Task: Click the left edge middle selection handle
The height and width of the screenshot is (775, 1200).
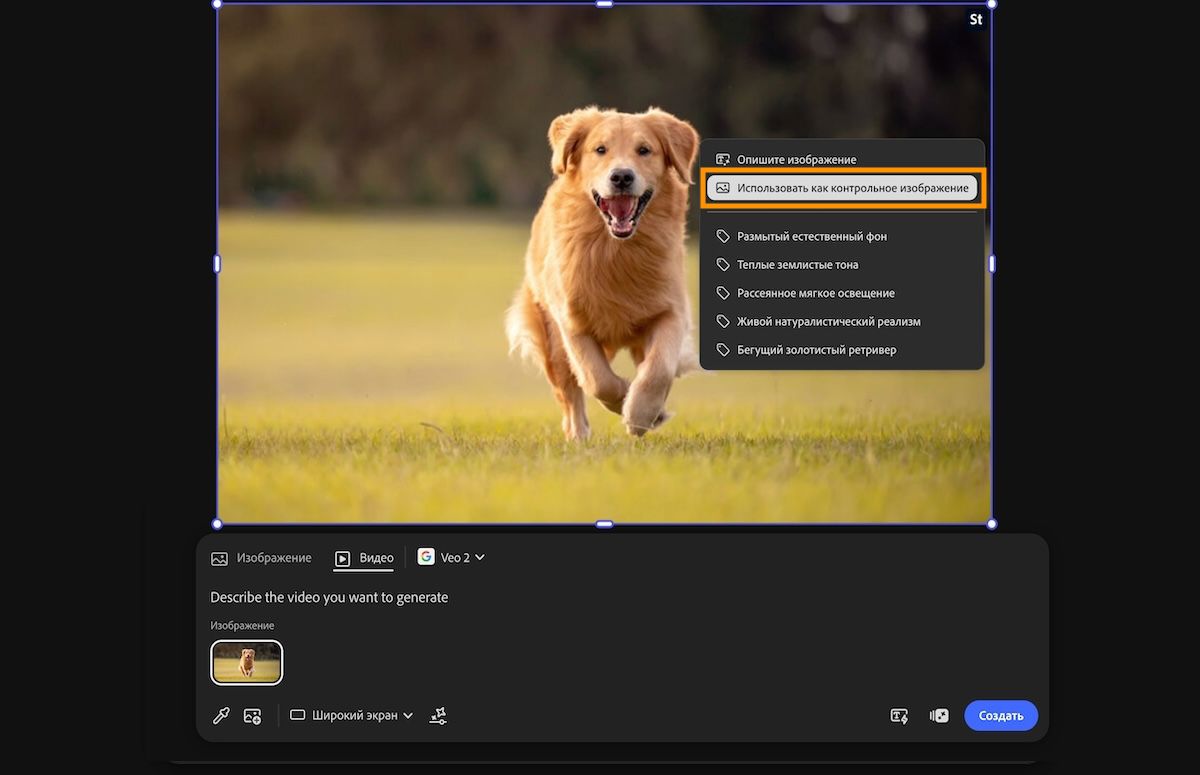Action: [x=217, y=264]
